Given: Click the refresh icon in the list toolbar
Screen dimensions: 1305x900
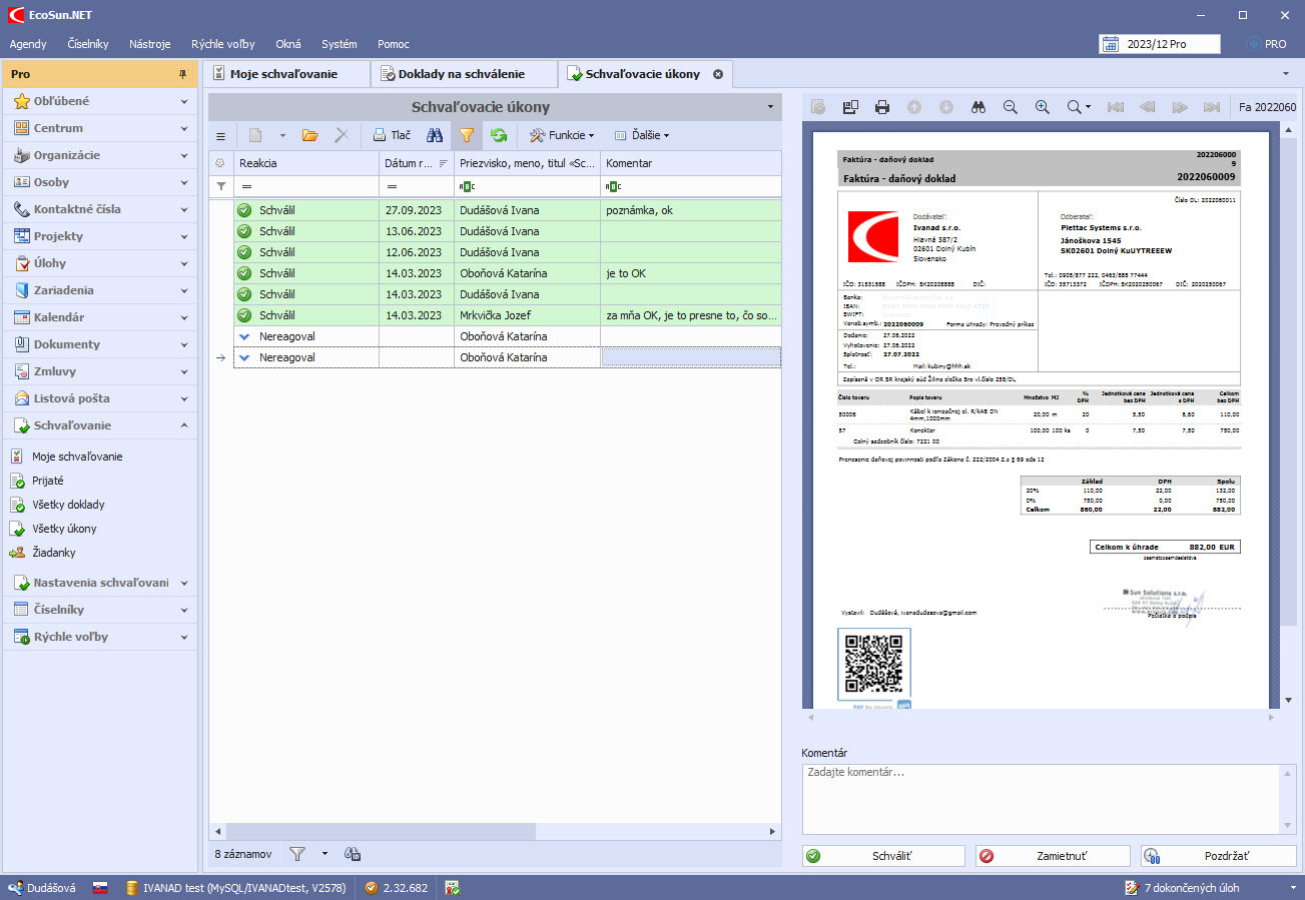Looking at the screenshot, I should click(x=498, y=135).
